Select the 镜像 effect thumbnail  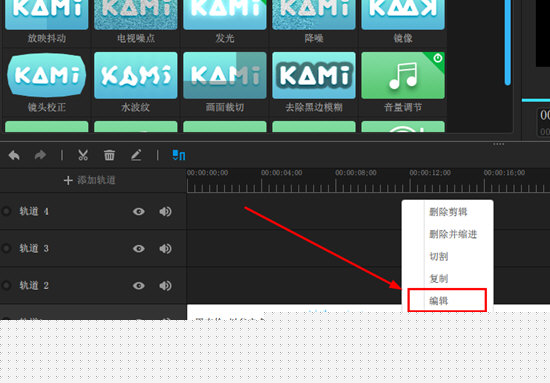coord(403,14)
